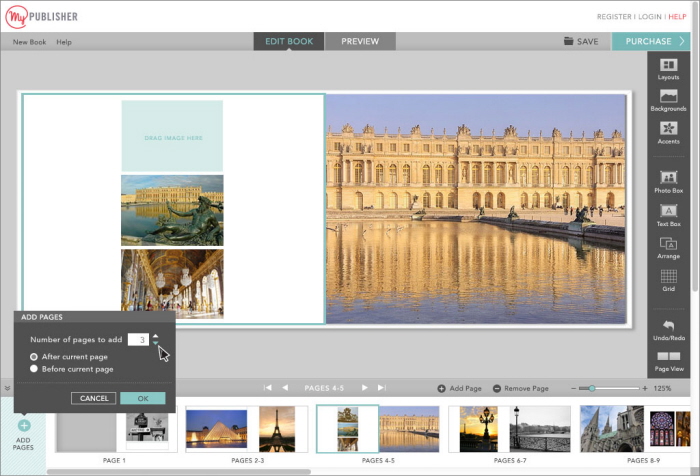Open the New Book menu
The image size is (700, 476).
(29, 42)
